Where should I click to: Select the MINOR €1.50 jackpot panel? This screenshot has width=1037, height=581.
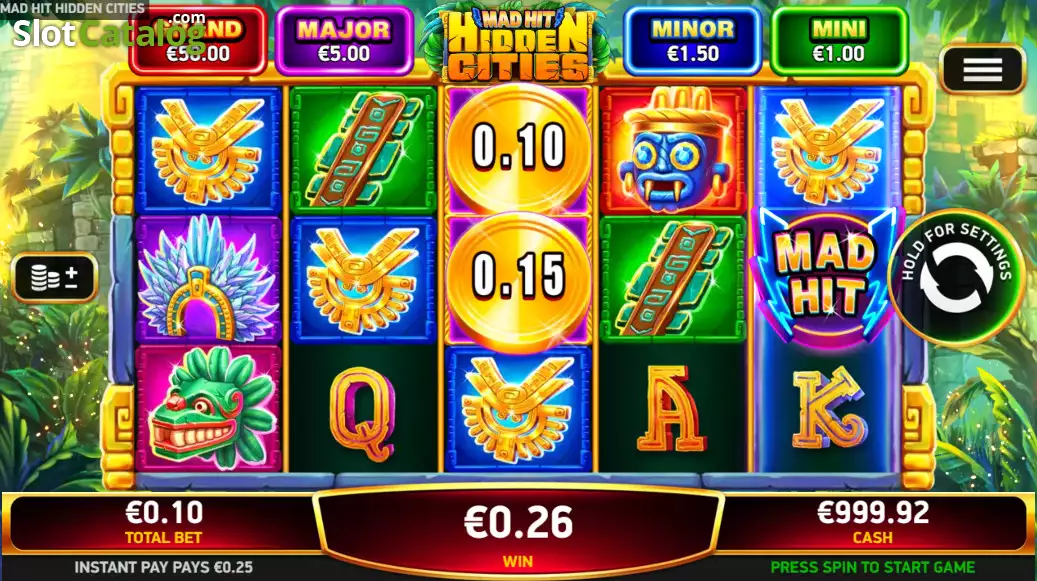(692, 41)
